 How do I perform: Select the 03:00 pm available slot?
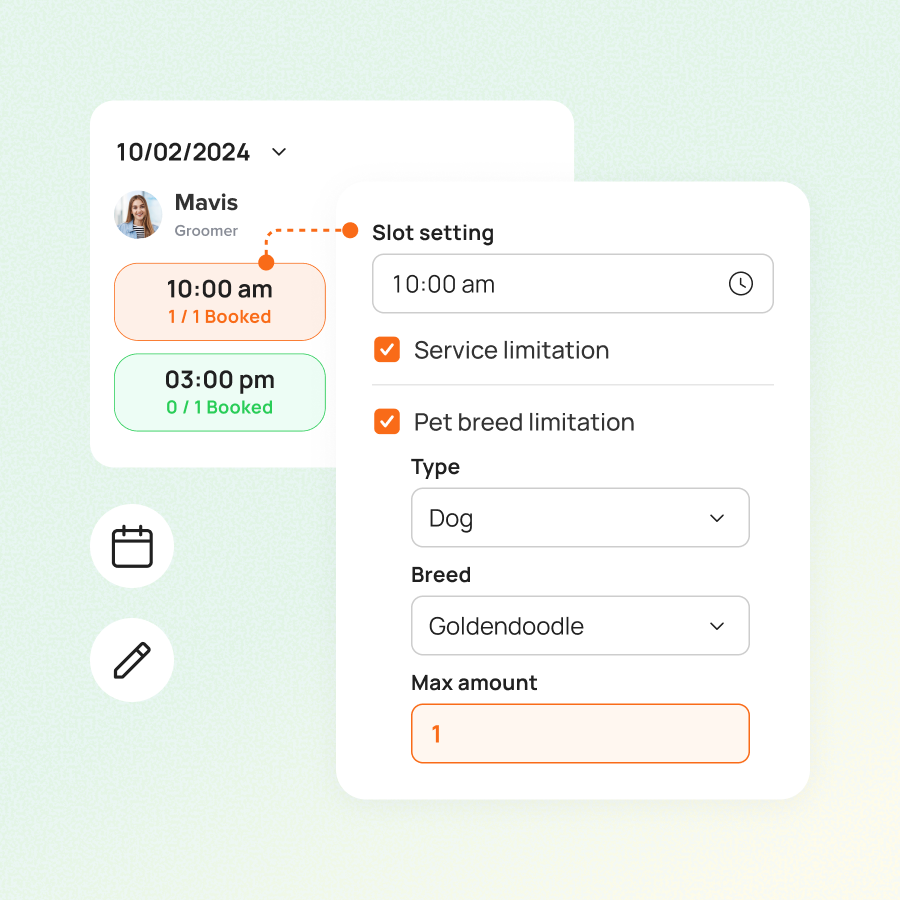[220, 392]
